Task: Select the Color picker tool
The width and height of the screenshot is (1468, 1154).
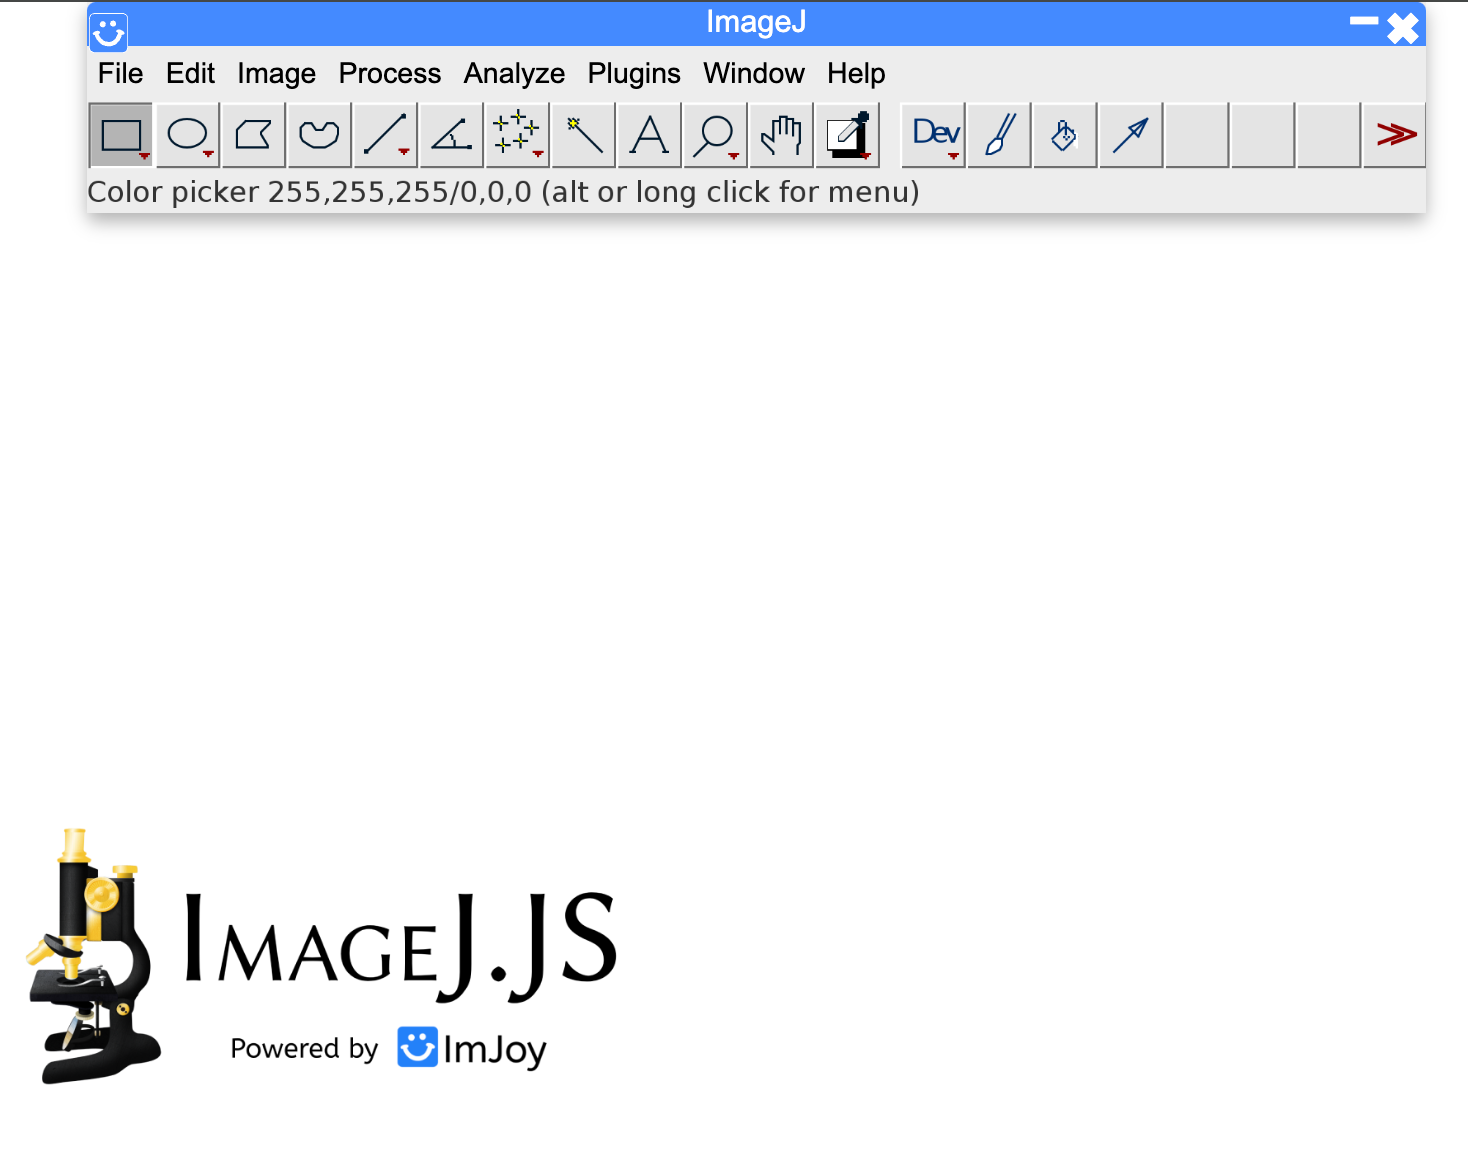Action: click(847, 135)
